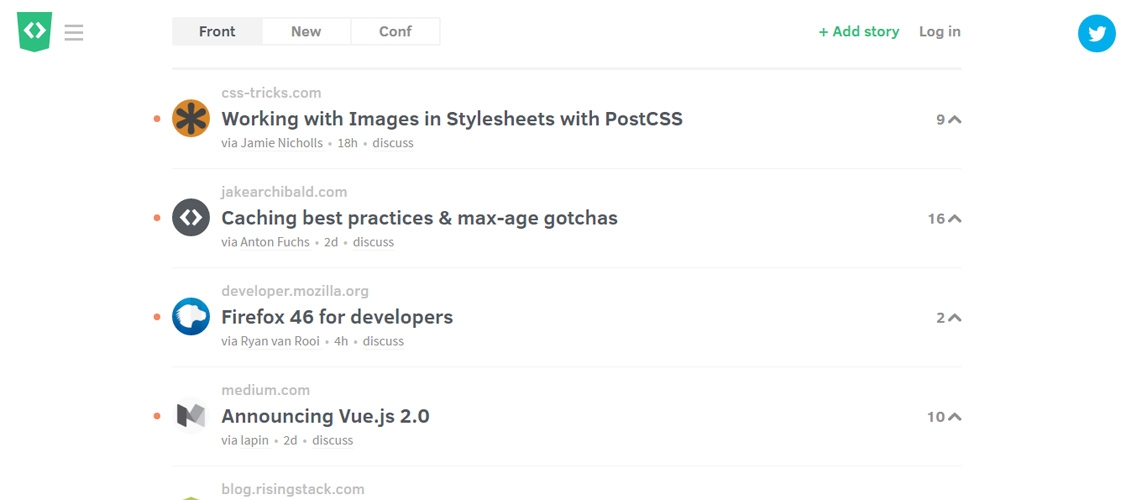Upvote the Firefox 46 story
1131x500 pixels.
pos(954,317)
